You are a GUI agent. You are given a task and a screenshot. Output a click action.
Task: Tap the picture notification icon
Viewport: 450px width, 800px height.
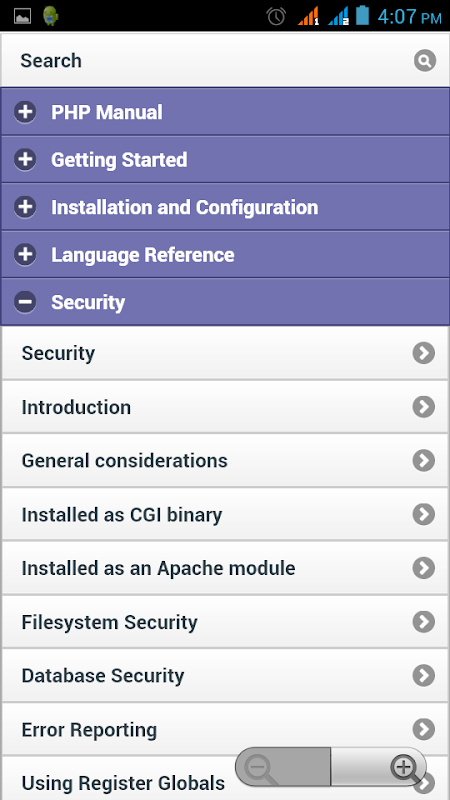coord(22,16)
